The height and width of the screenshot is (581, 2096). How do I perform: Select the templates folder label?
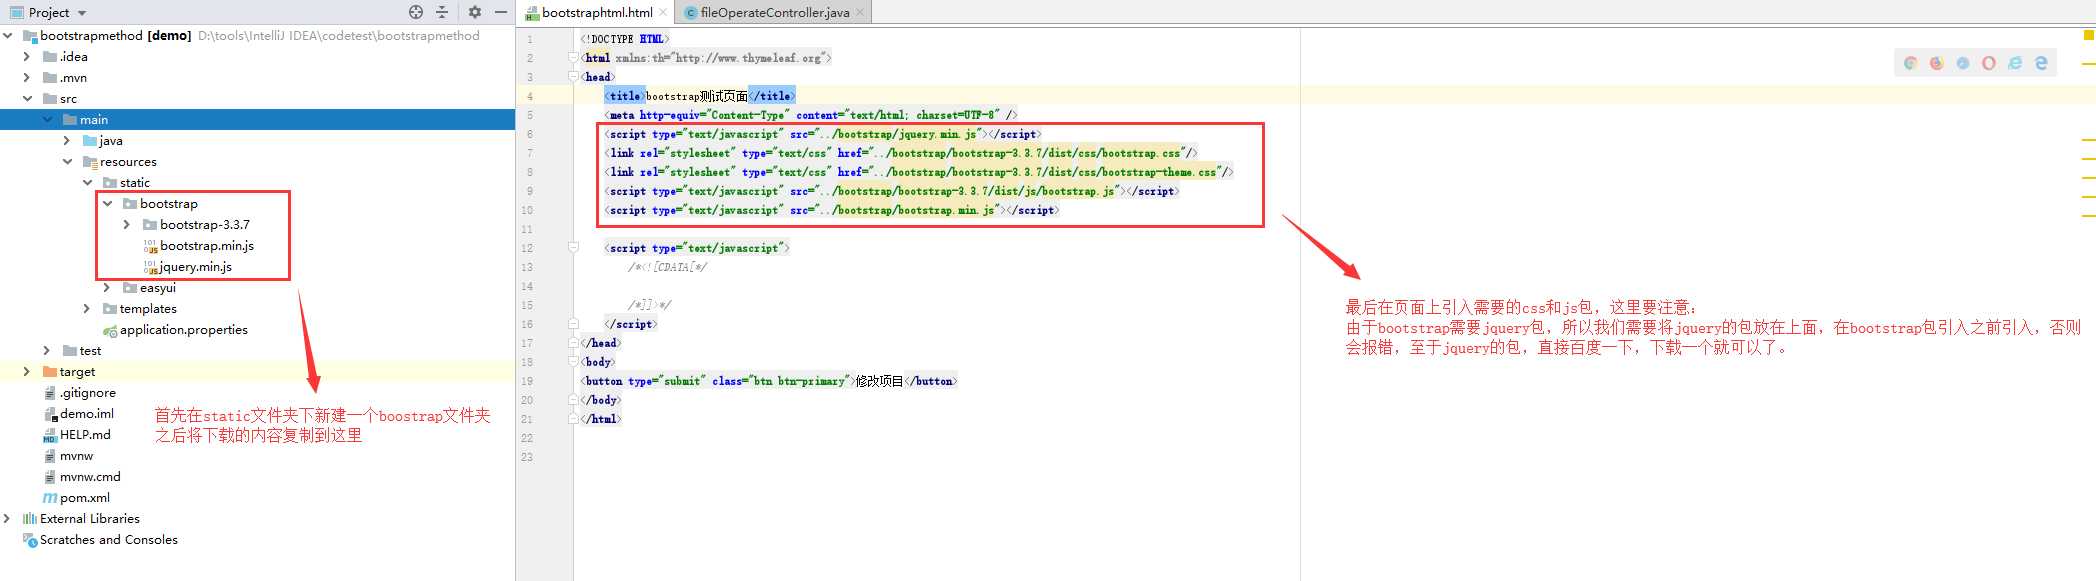[148, 308]
